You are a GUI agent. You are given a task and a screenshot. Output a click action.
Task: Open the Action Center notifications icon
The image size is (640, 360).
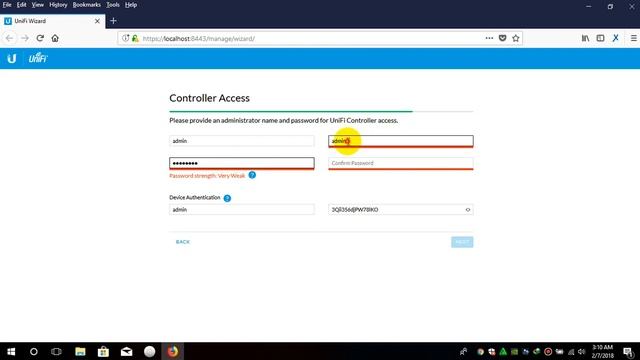(x=629, y=351)
